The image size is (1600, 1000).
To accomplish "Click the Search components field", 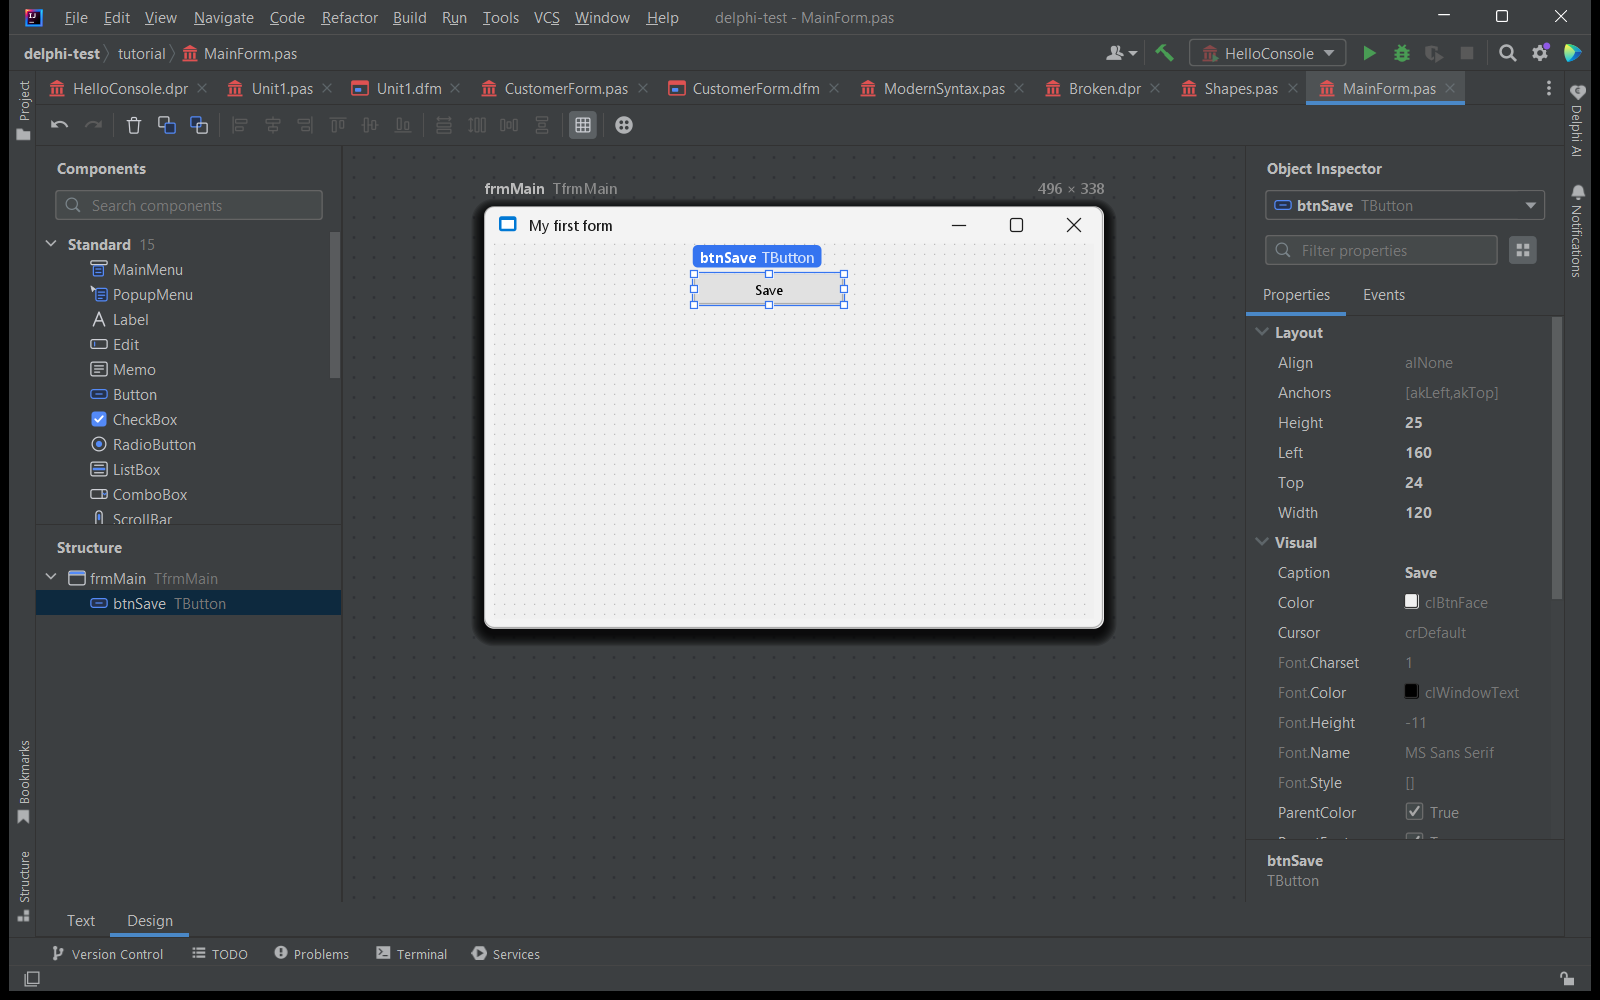I will tap(189, 205).
